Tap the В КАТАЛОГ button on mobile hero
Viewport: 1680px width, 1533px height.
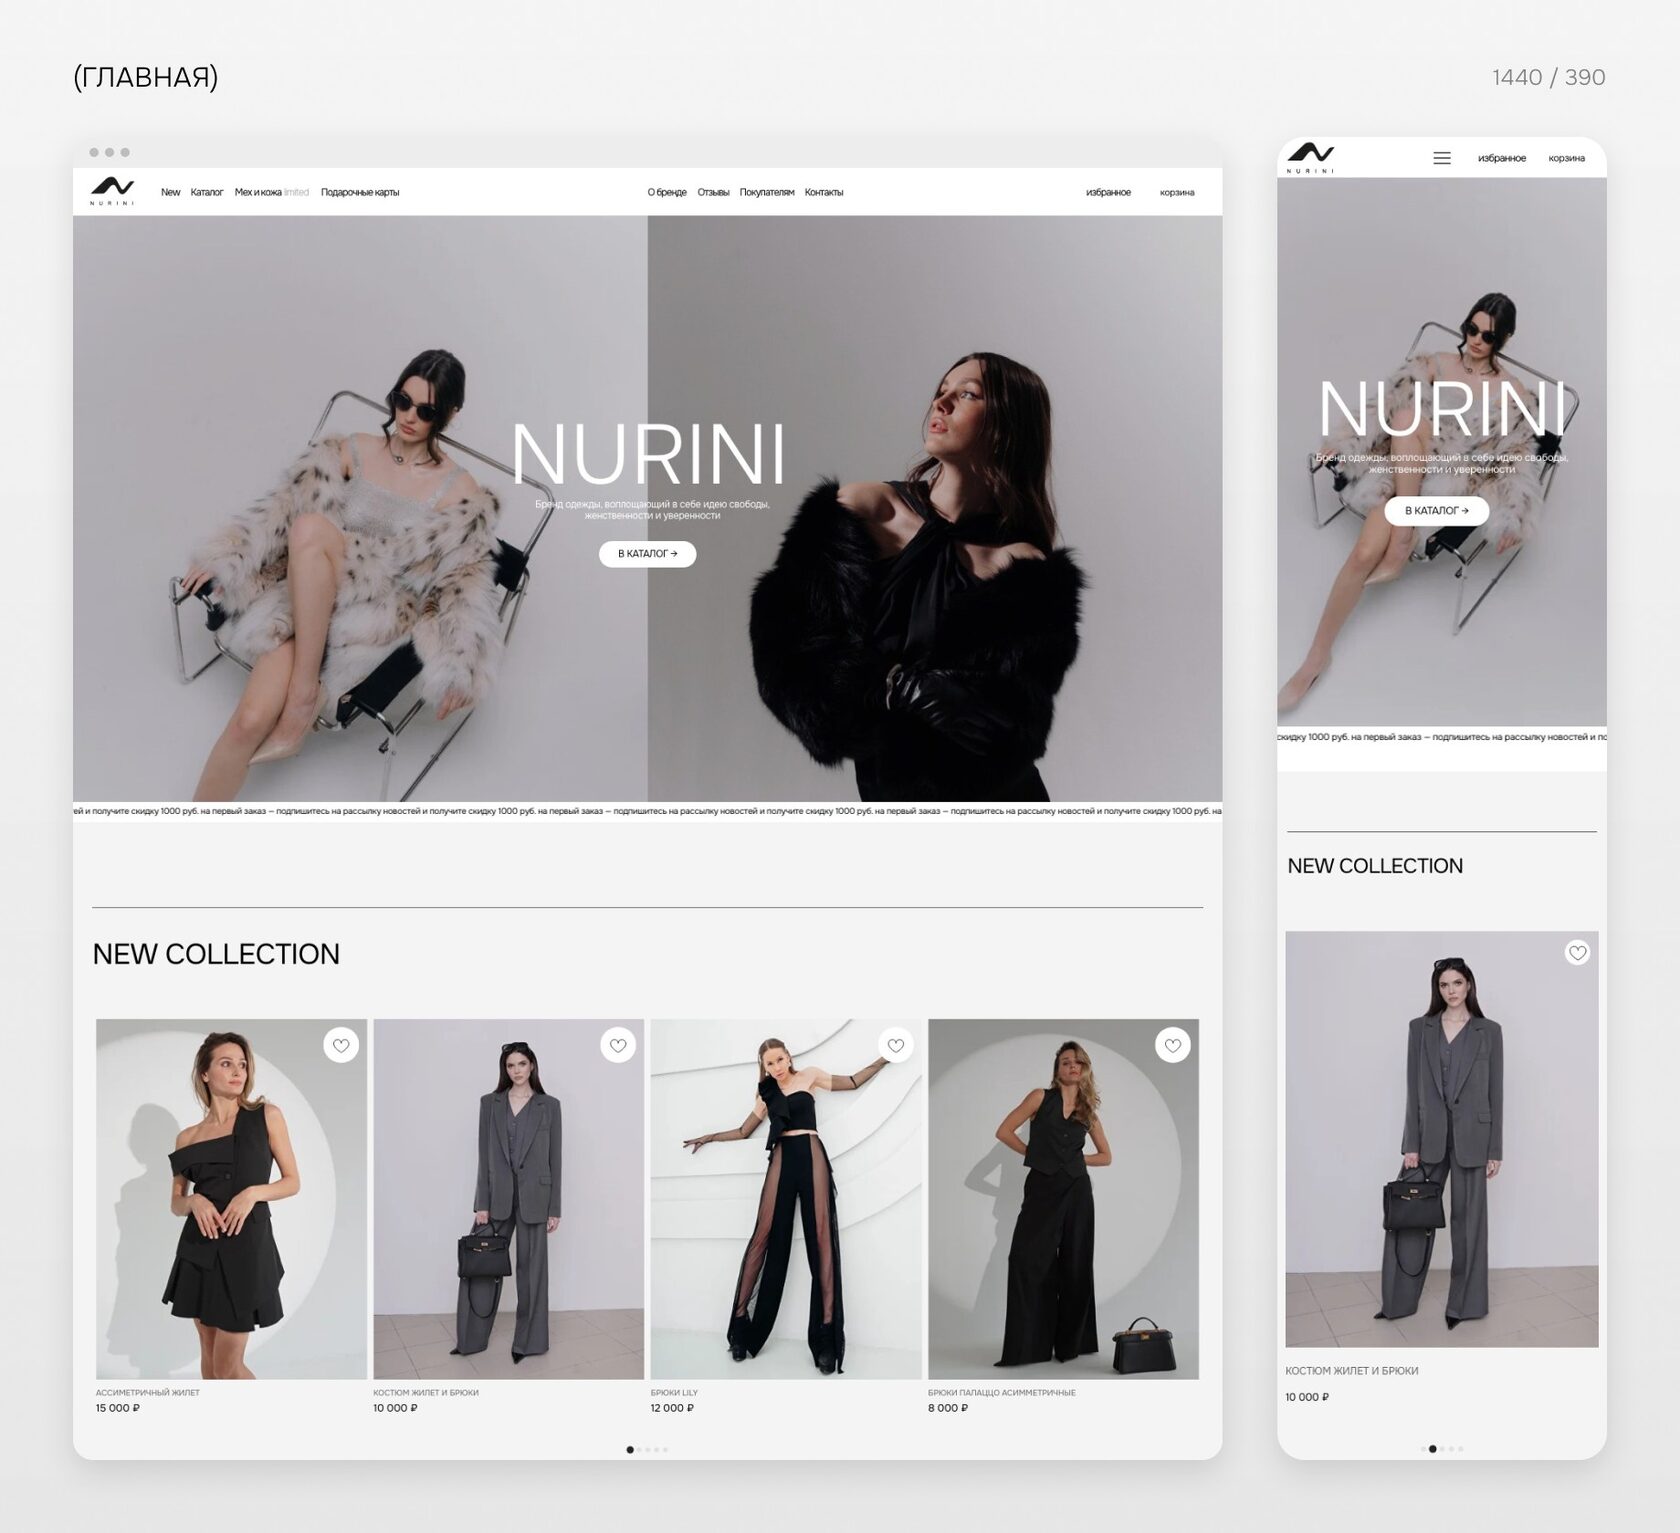(1437, 511)
